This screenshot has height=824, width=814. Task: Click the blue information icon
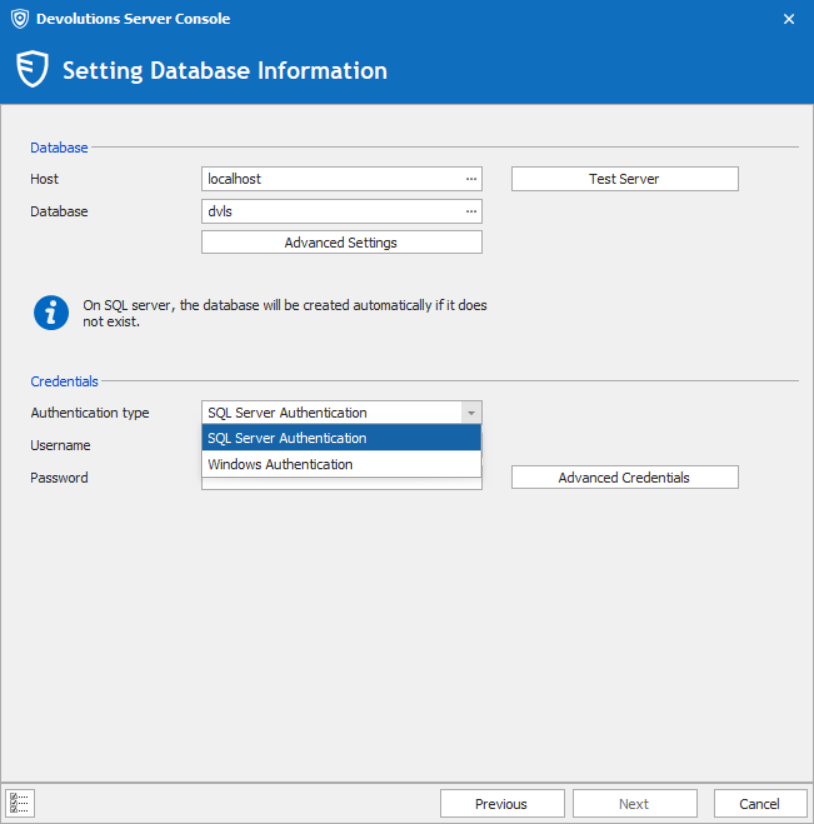pyautogui.click(x=51, y=313)
